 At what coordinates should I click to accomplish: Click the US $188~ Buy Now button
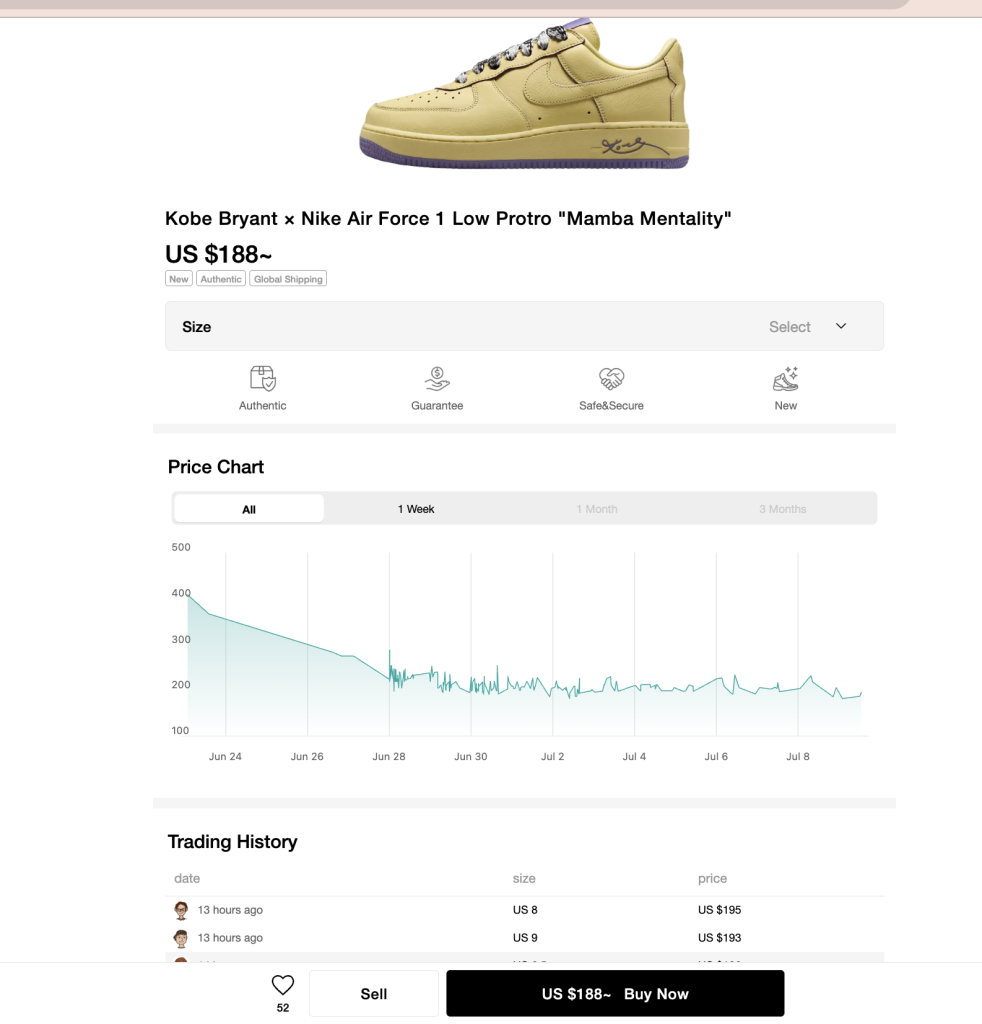[x=615, y=993]
